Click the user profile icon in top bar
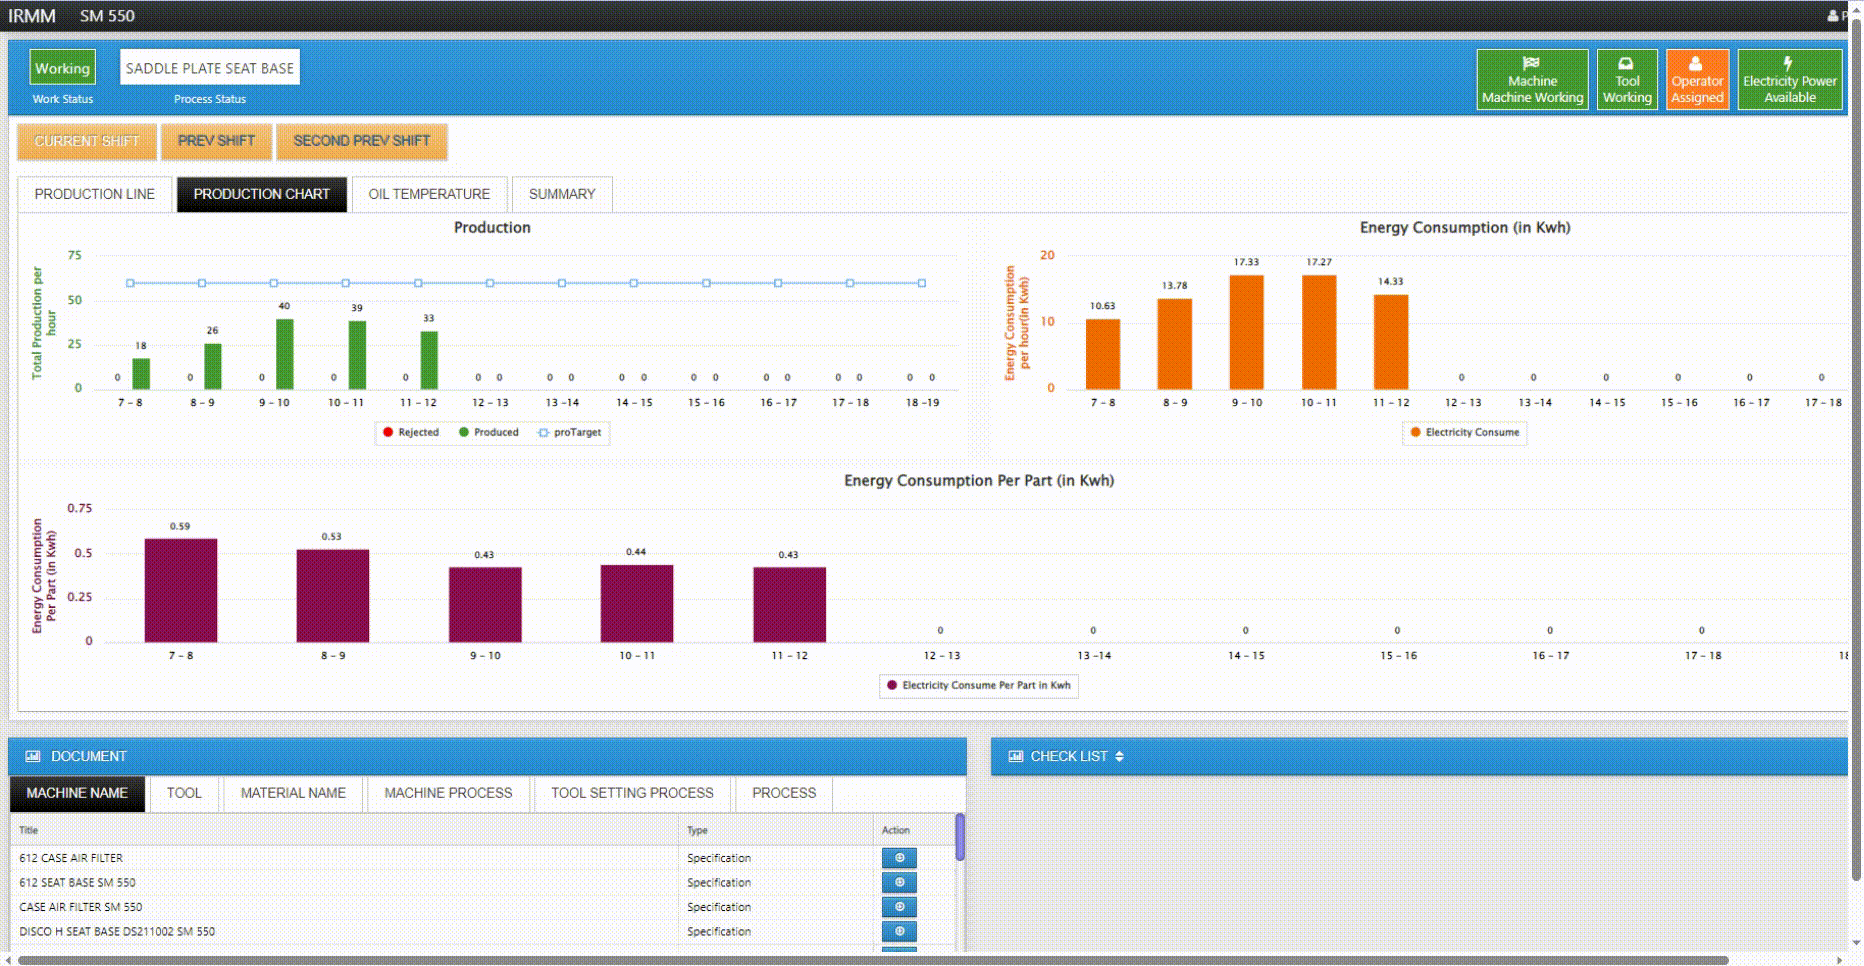1864x966 pixels. click(1833, 16)
